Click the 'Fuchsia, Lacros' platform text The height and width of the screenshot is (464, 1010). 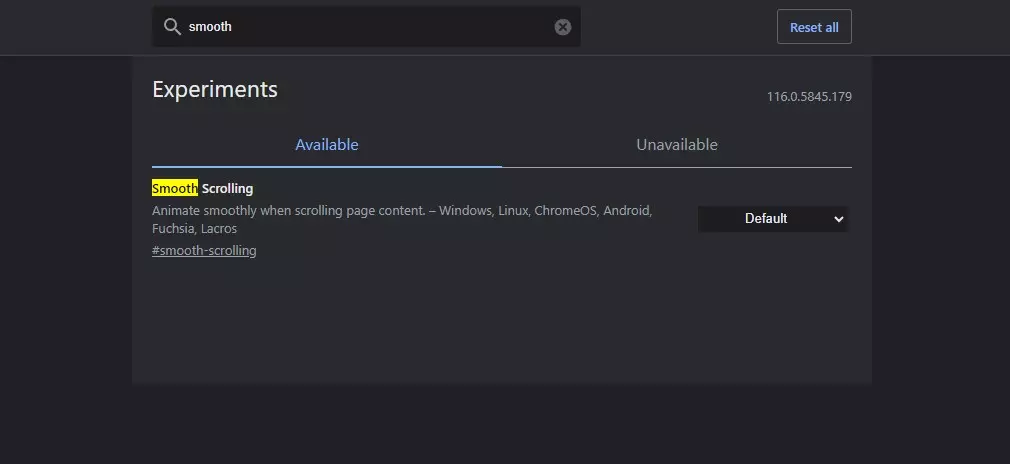click(195, 229)
